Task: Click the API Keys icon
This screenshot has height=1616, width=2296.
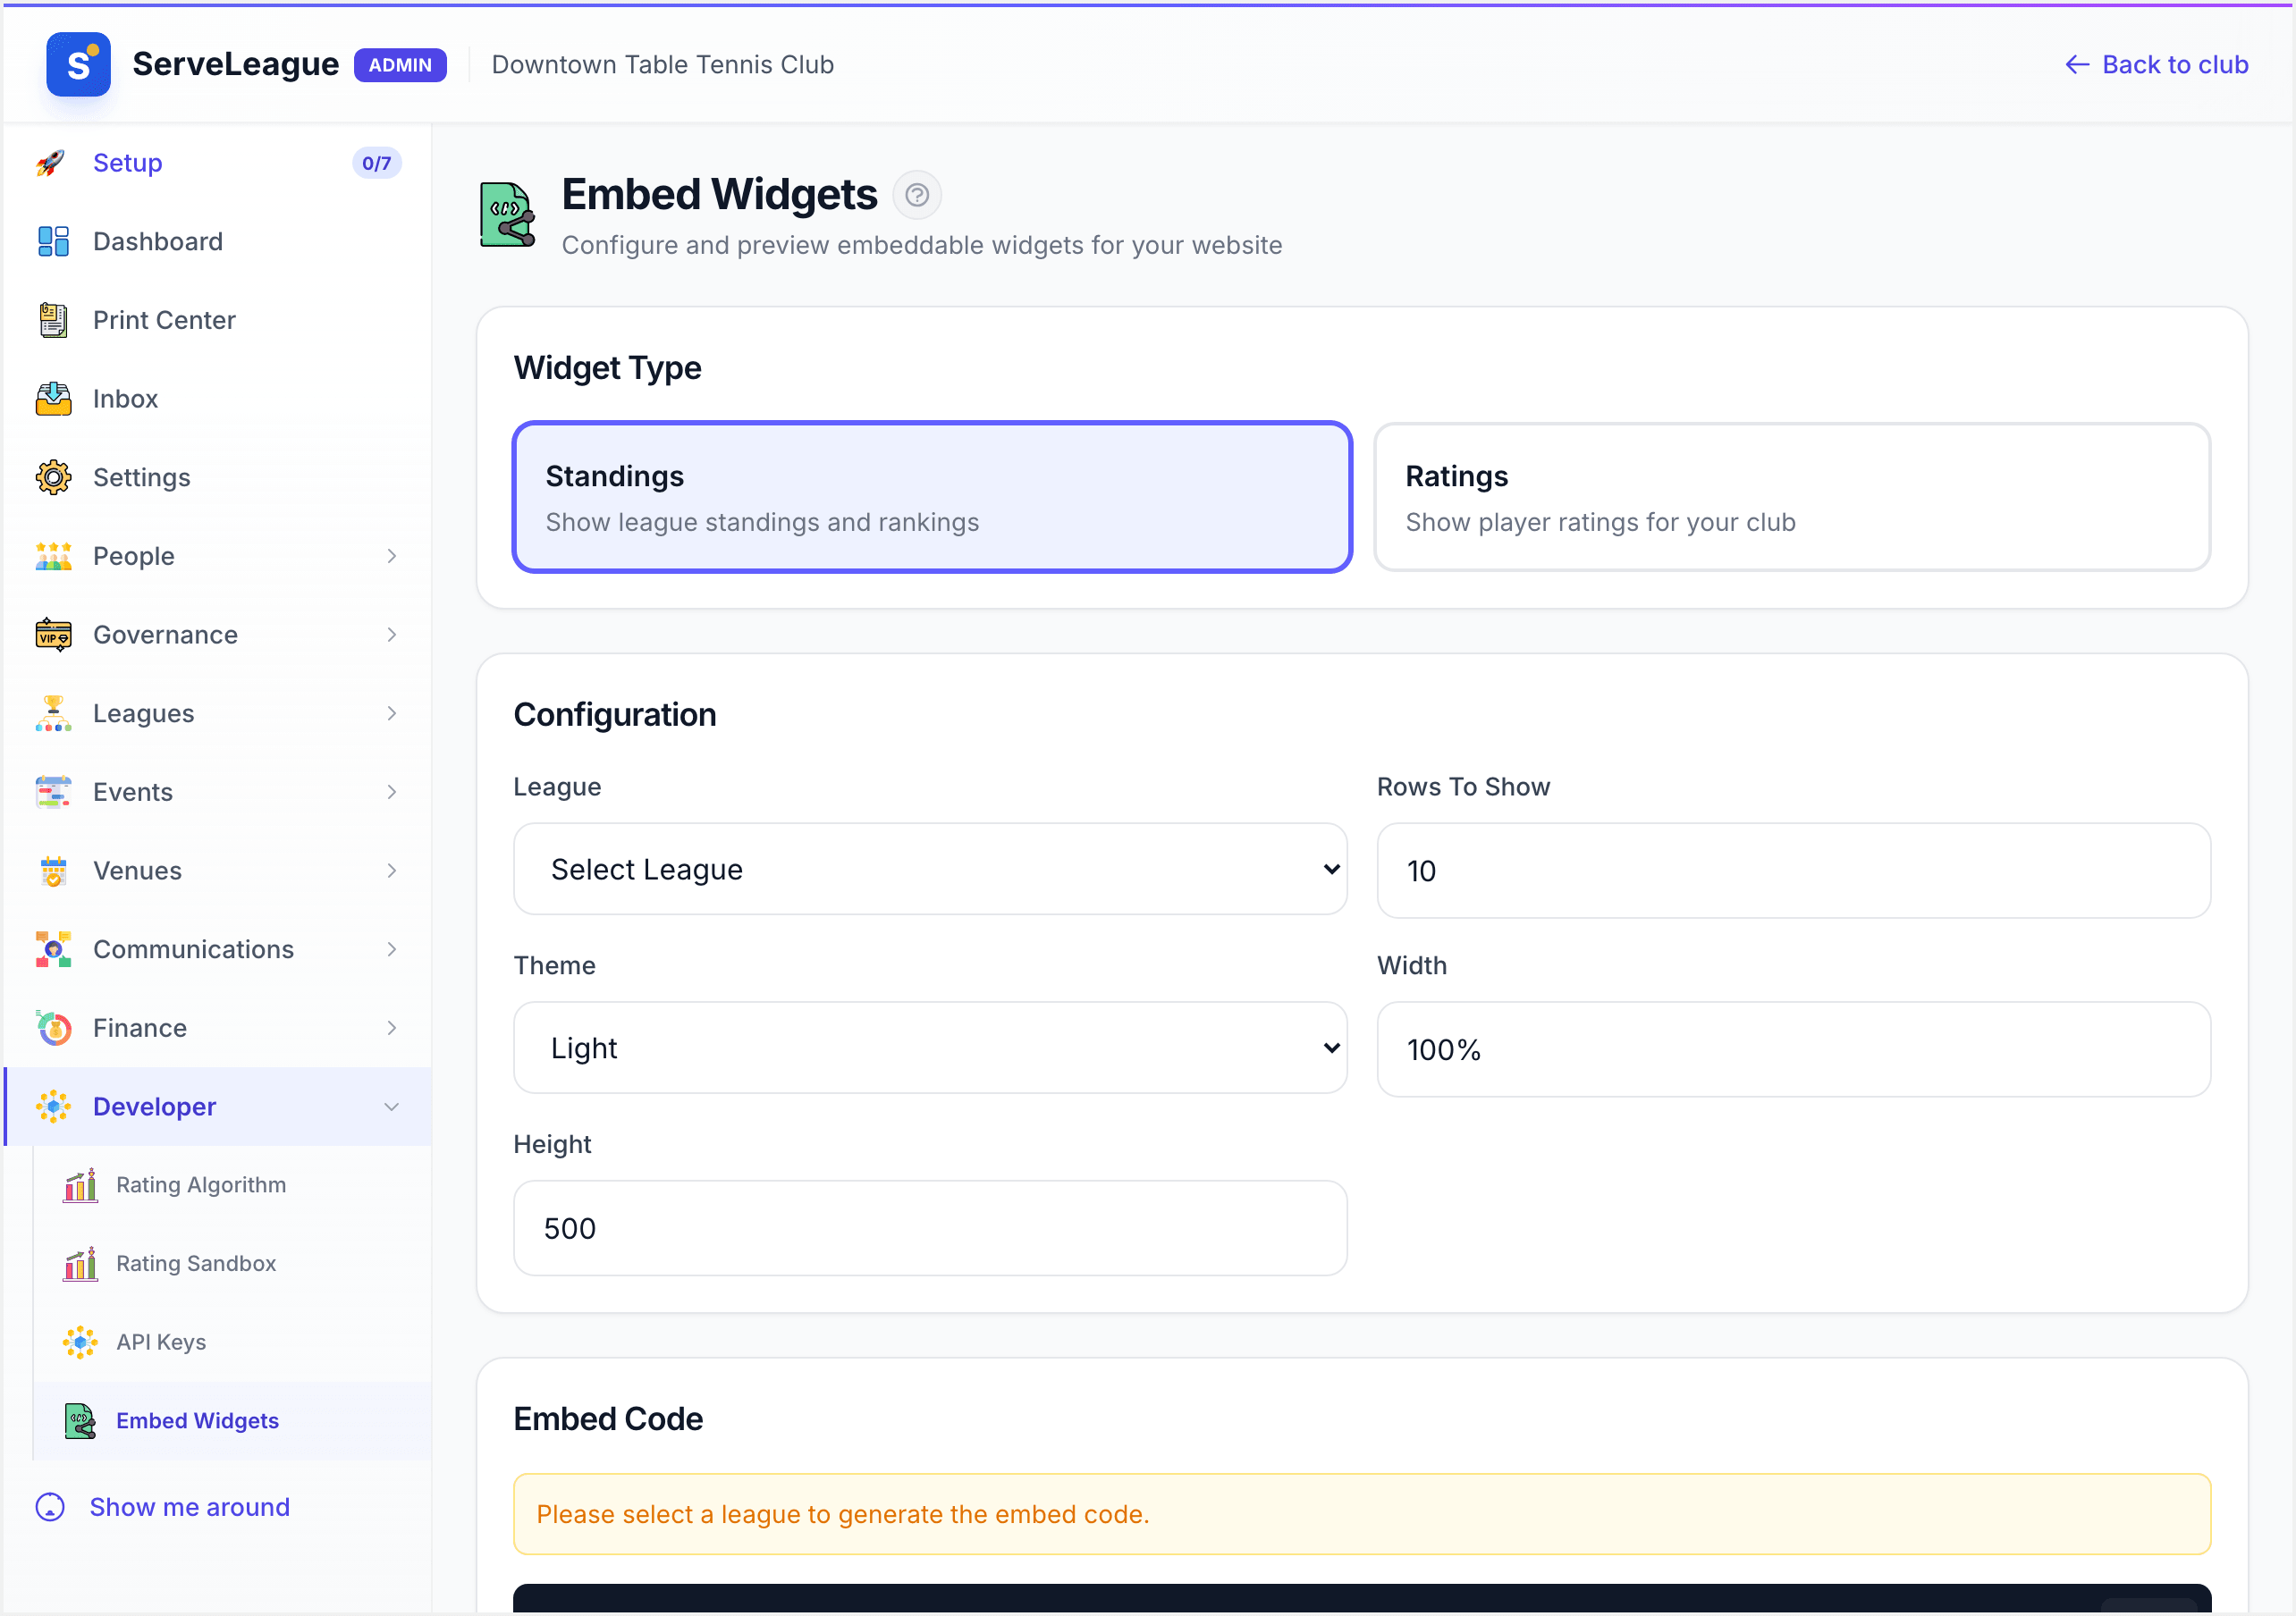Action: 80,1342
